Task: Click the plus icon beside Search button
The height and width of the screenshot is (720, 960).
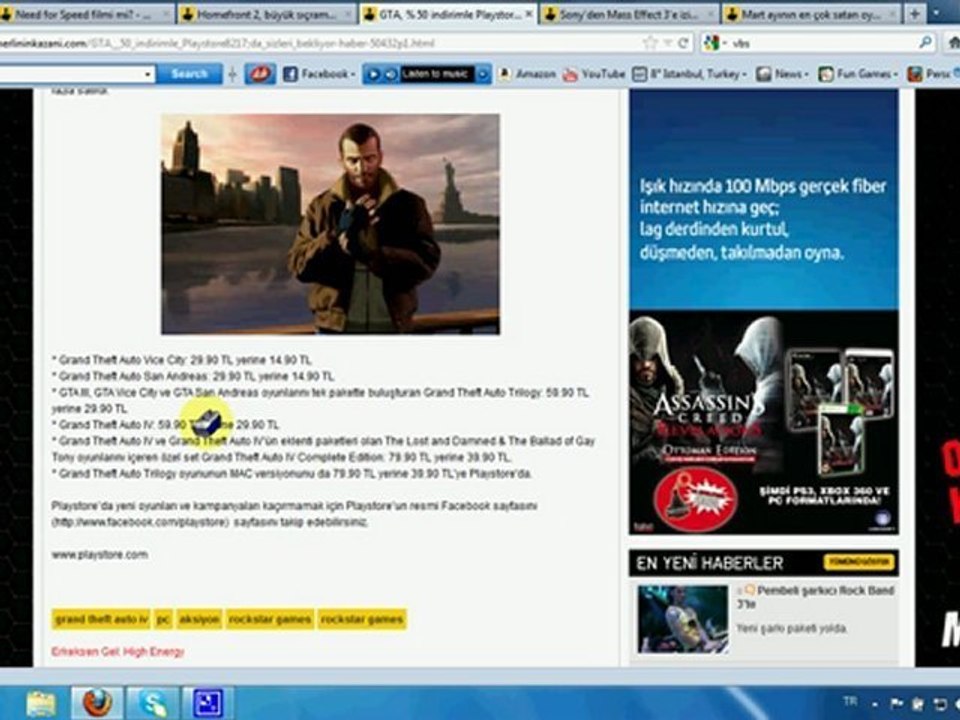Action: pyautogui.click(x=232, y=75)
